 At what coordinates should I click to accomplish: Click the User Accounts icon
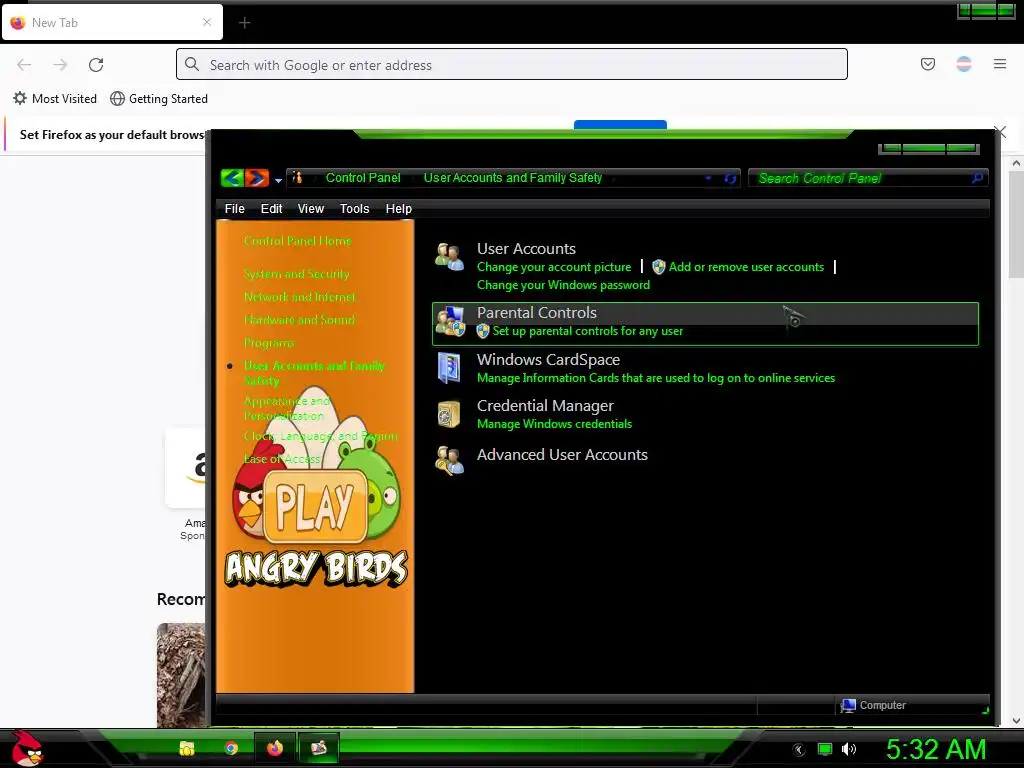pos(450,257)
